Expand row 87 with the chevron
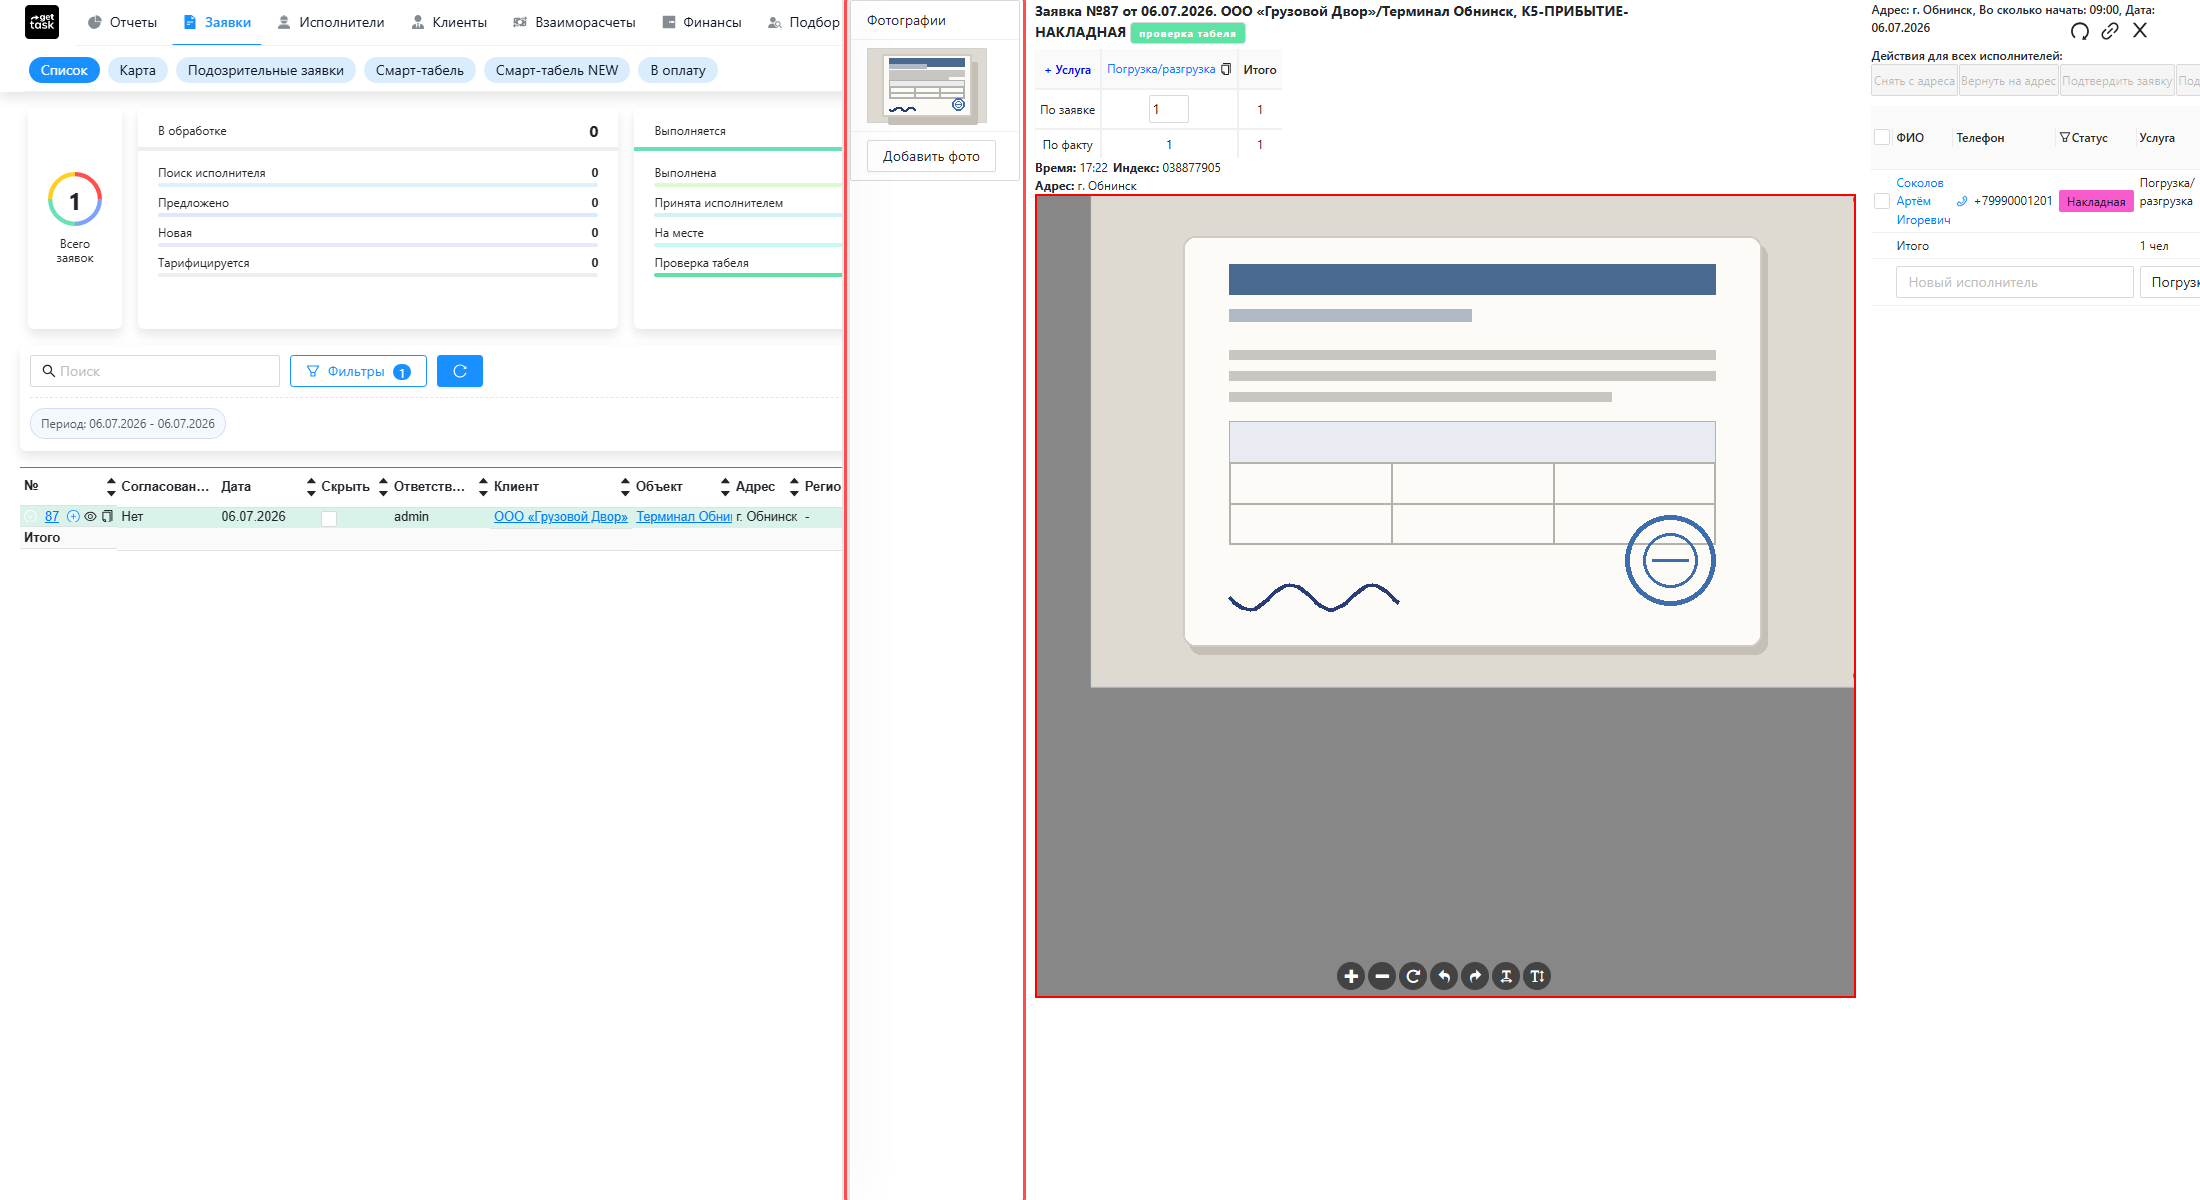 [x=30, y=517]
